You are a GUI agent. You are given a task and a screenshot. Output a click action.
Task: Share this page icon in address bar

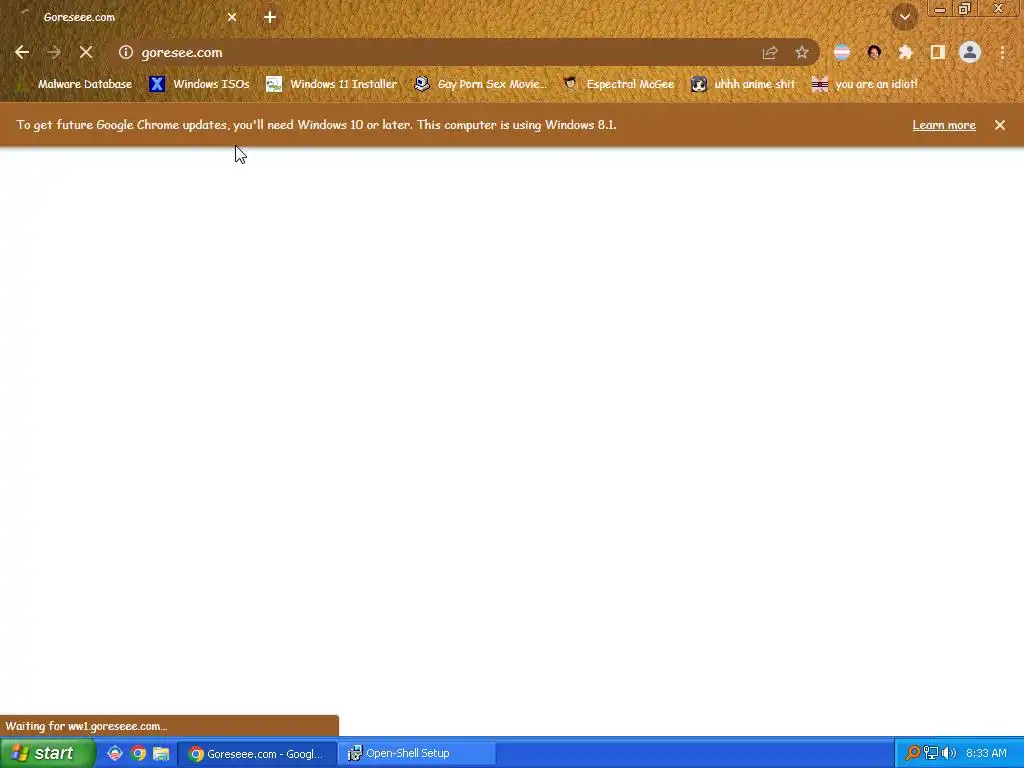[x=770, y=53]
